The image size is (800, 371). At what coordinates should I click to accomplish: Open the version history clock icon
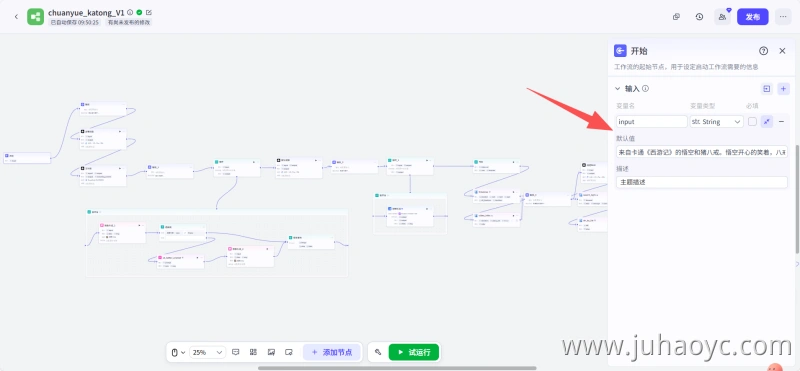click(699, 17)
